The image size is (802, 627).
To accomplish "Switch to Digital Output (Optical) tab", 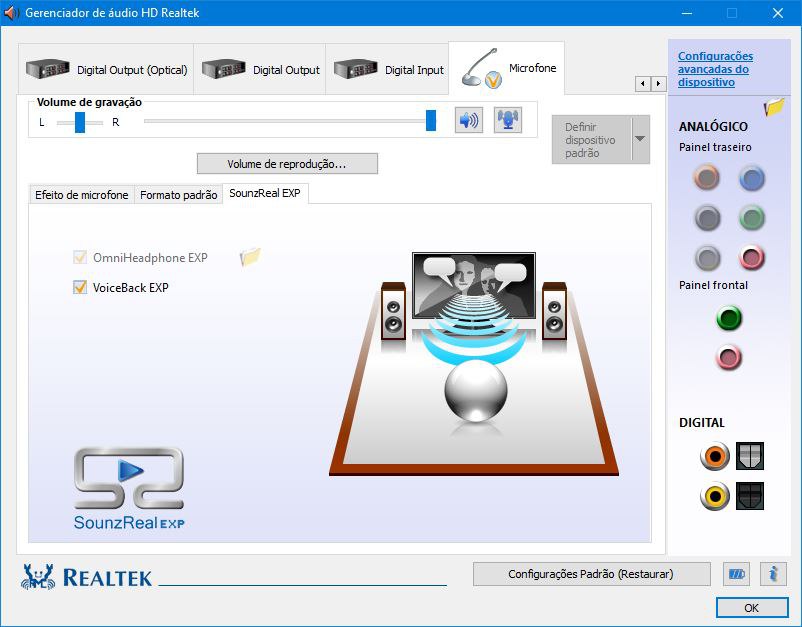I will click(106, 69).
